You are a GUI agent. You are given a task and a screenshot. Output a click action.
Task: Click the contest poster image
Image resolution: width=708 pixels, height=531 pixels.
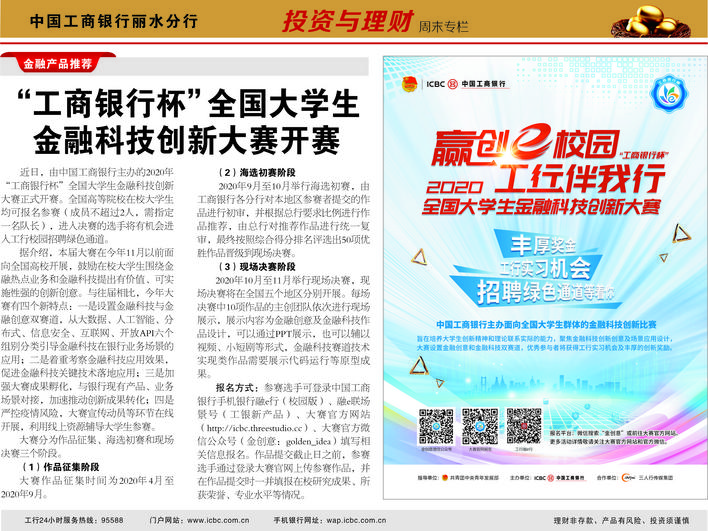545,278
